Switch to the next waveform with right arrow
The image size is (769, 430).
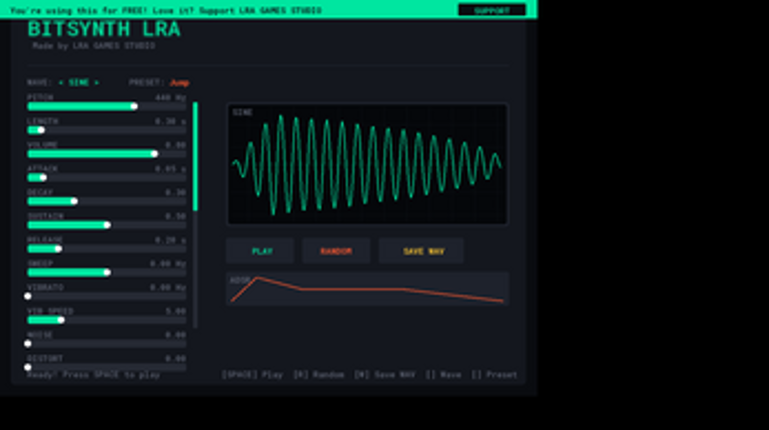tap(97, 82)
